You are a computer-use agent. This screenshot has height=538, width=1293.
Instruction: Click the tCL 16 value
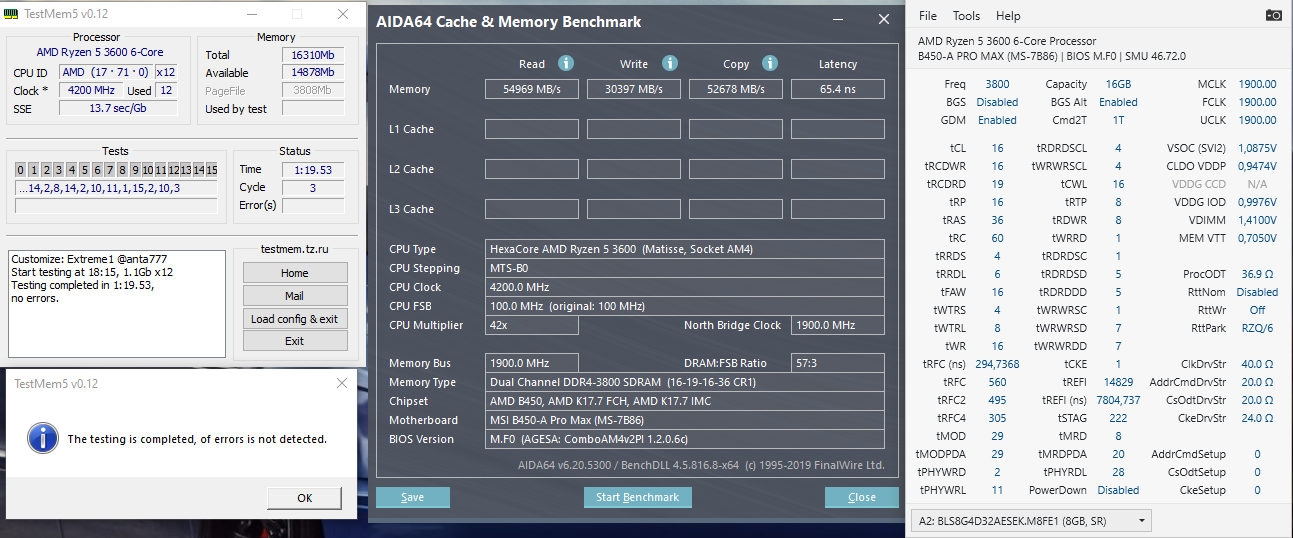[x=997, y=148]
